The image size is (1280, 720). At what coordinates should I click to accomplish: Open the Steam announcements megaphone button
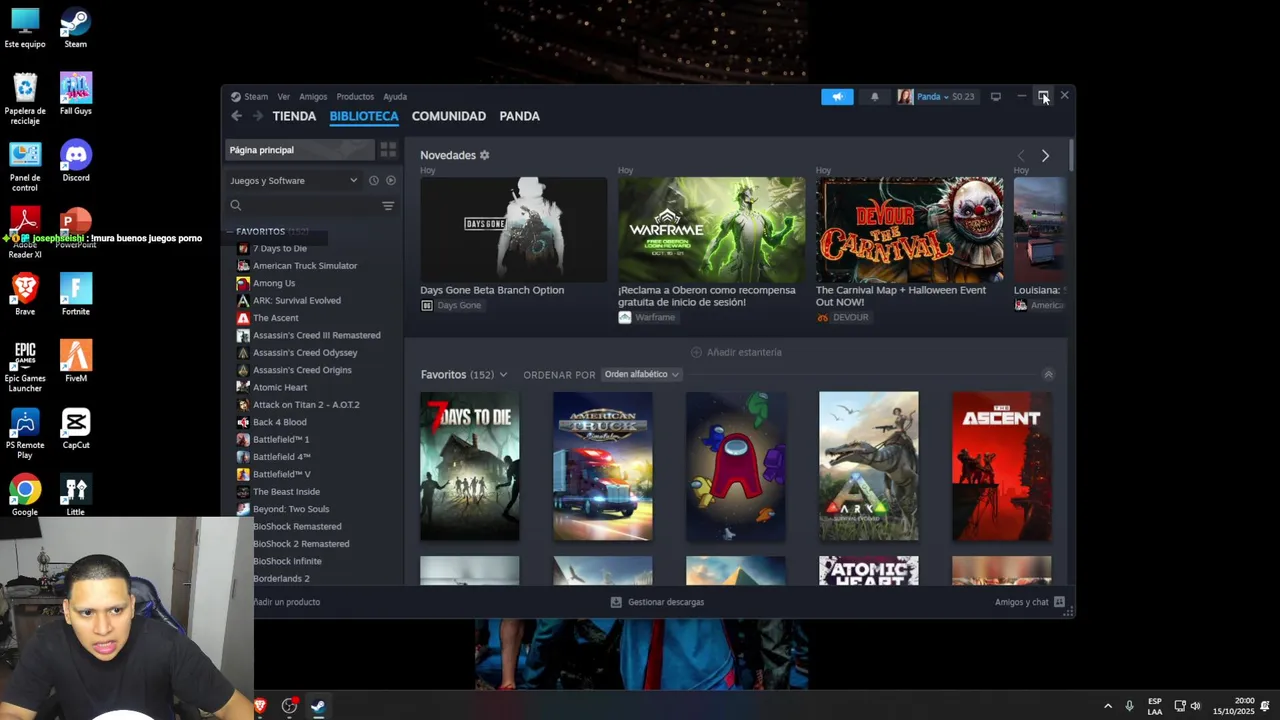point(837,97)
